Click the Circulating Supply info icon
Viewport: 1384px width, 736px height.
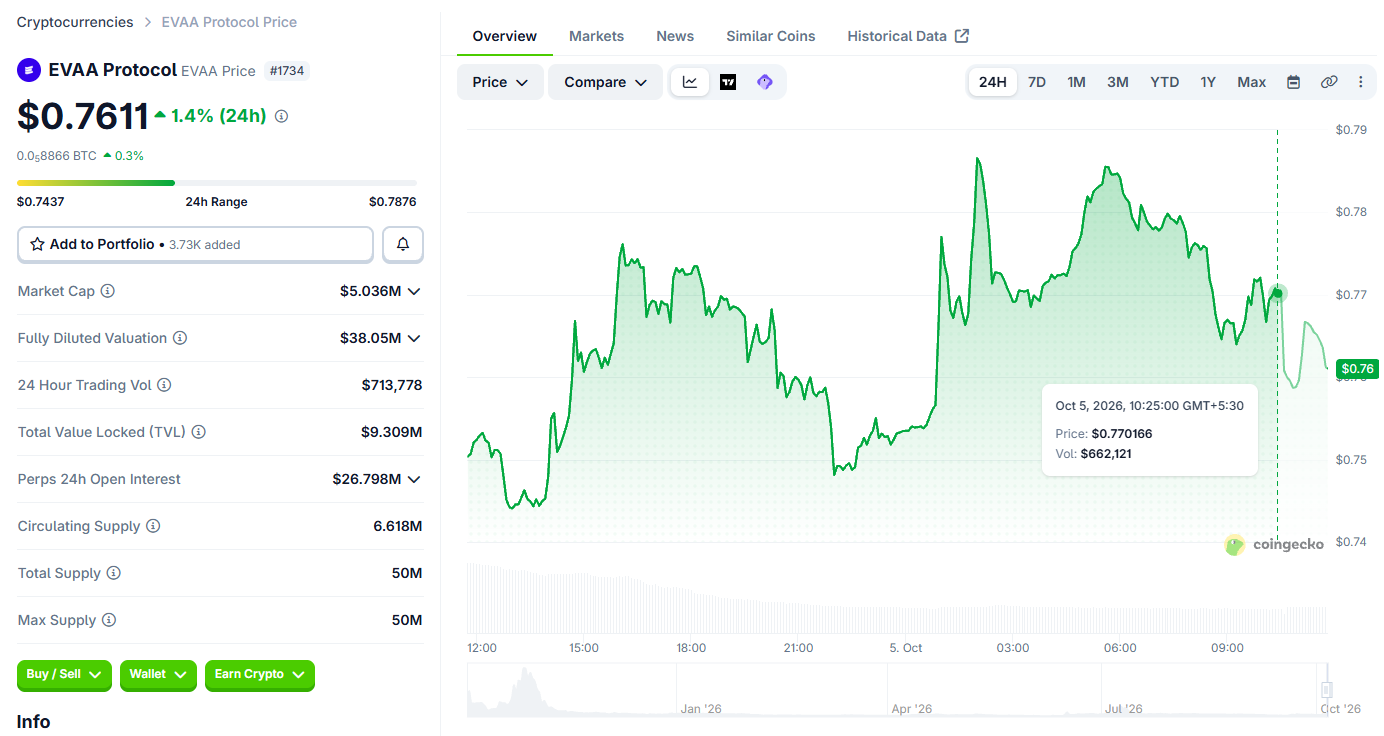click(x=153, y=526)
